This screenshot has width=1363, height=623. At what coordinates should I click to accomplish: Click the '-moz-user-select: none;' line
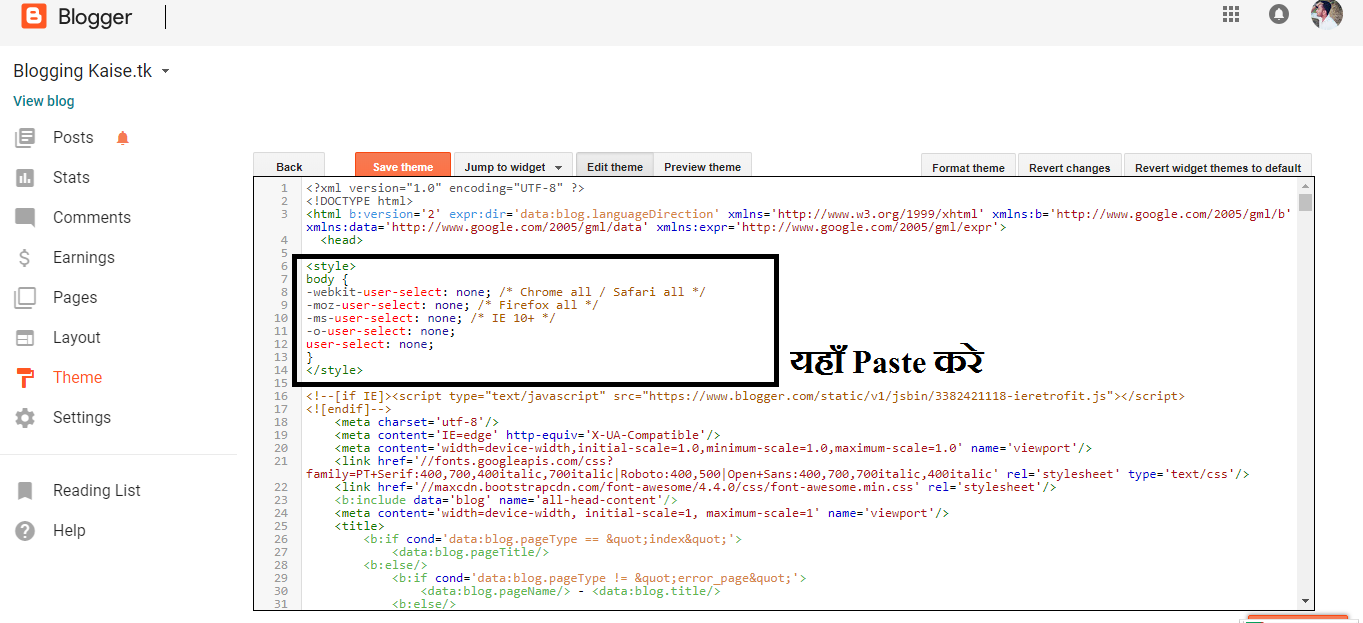pos(452,305)
